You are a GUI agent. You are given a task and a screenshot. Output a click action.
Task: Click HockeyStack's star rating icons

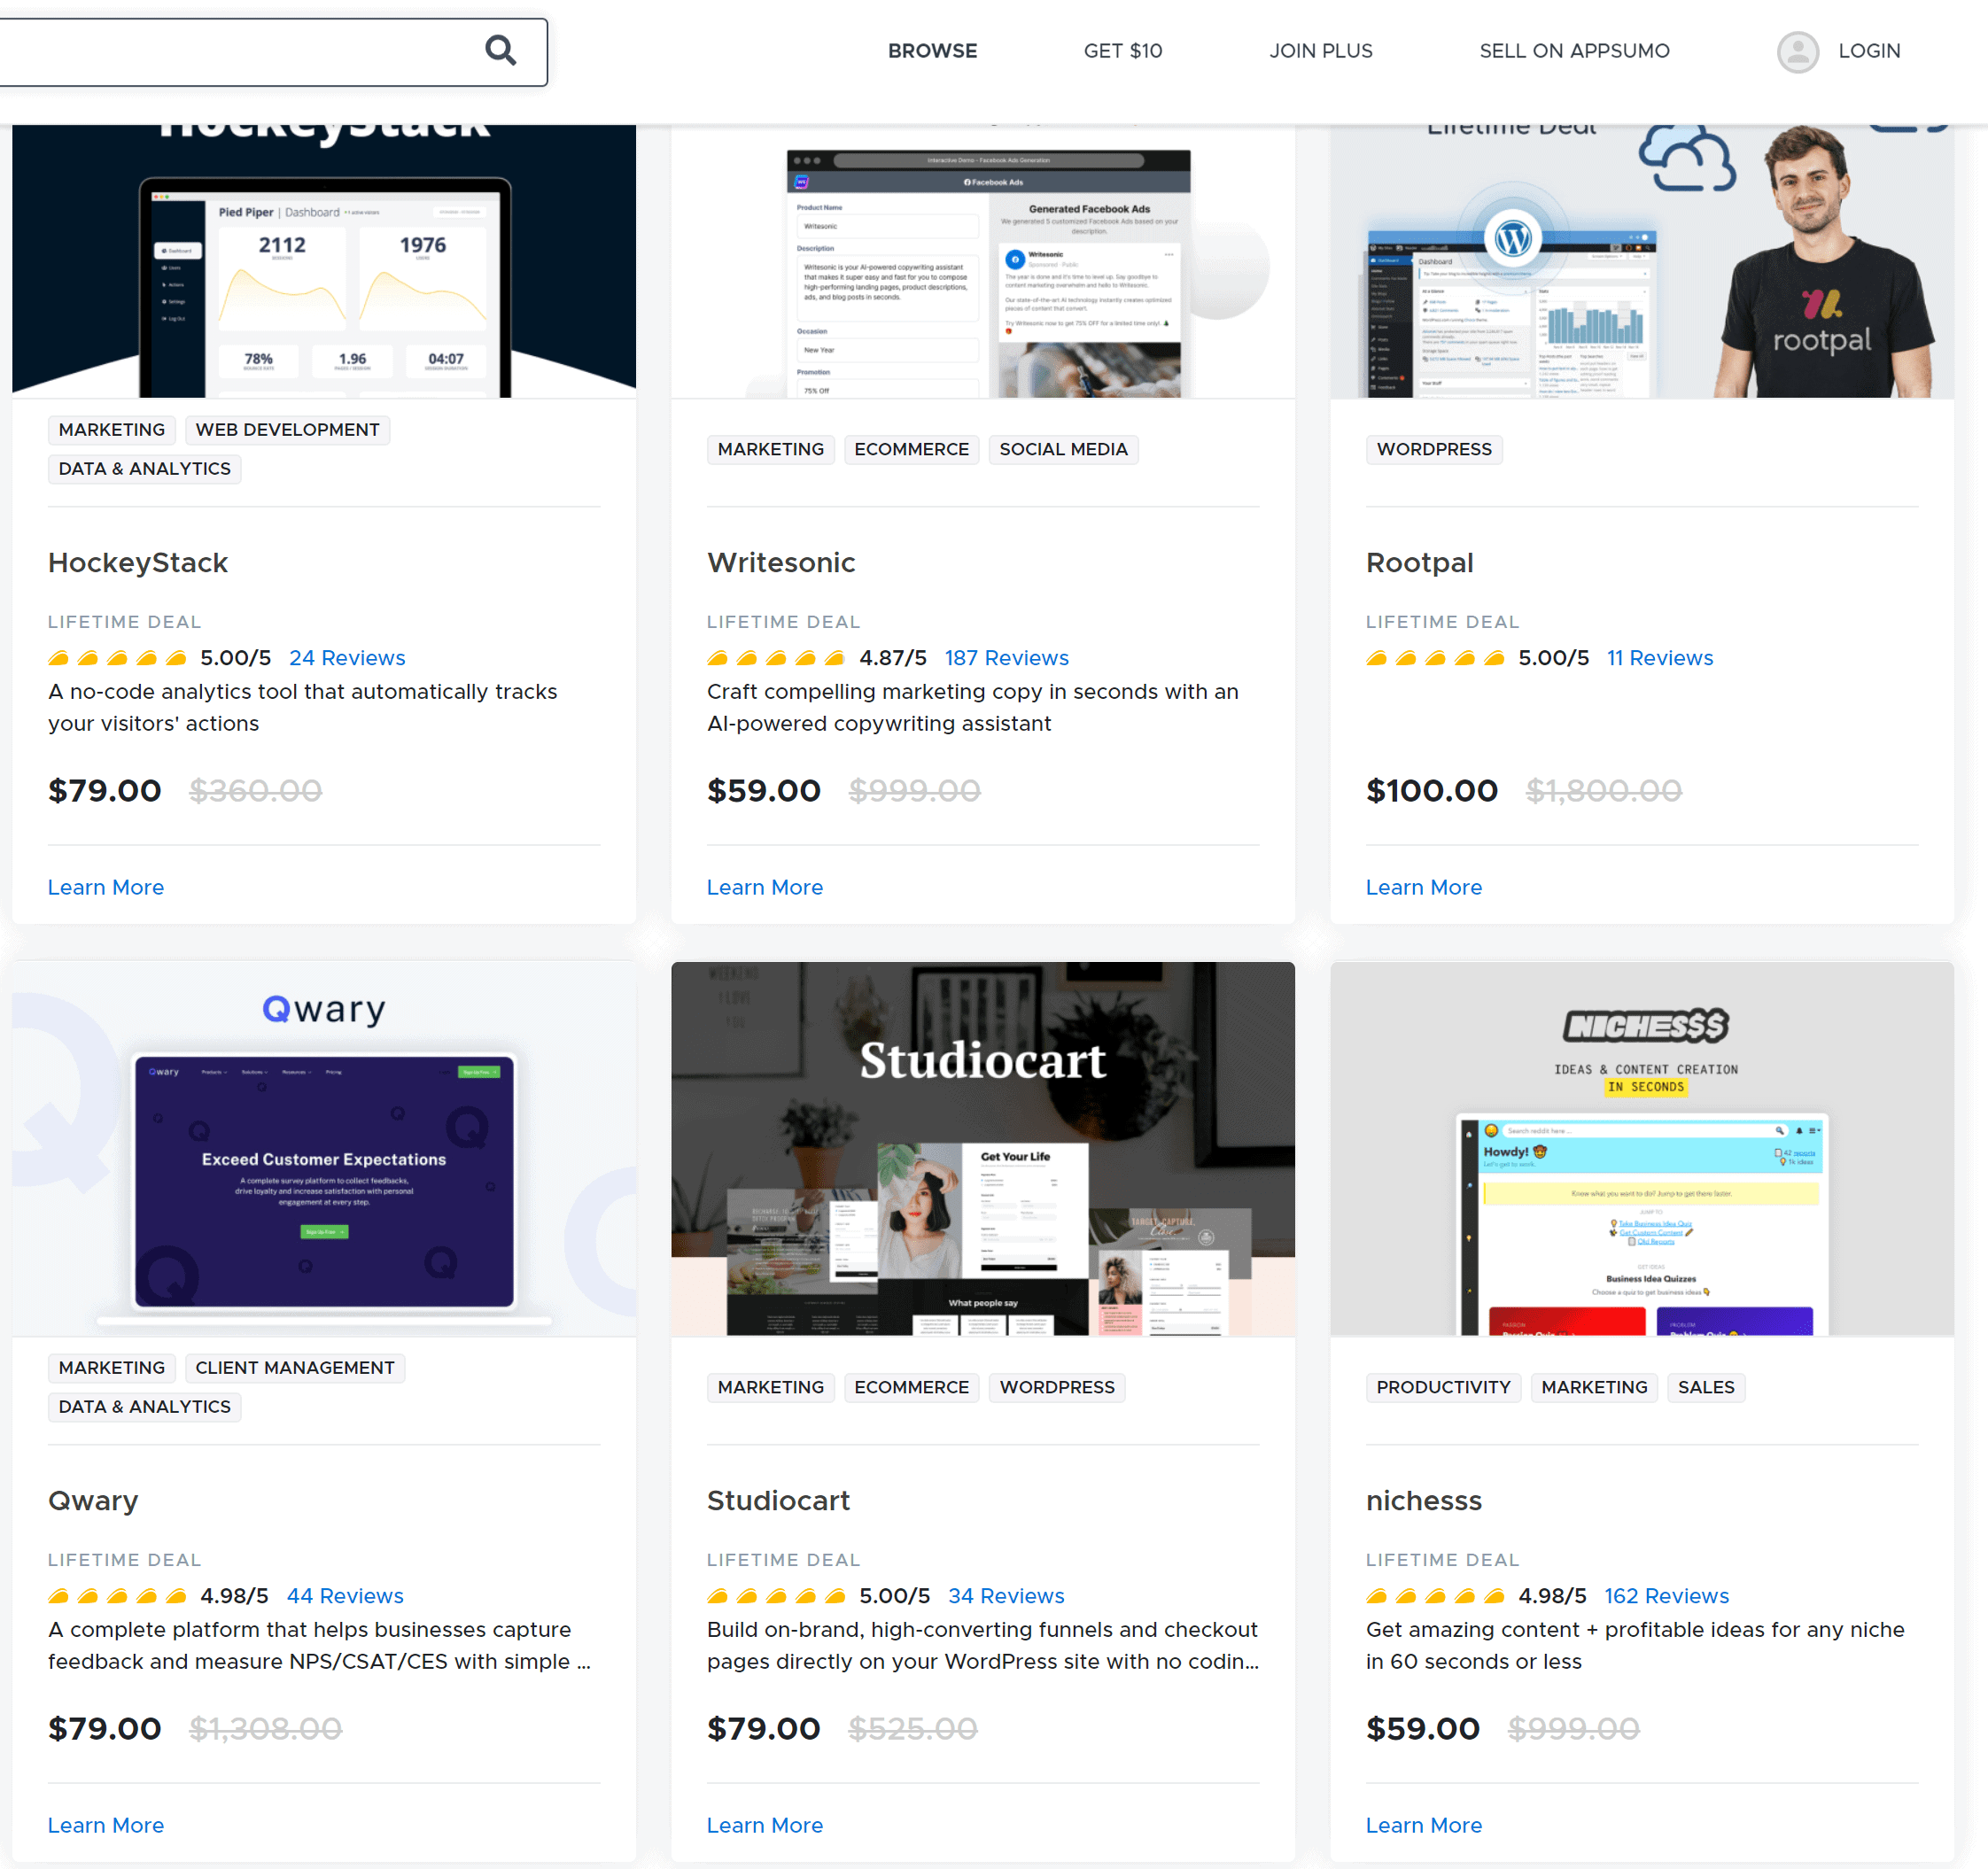click(117, 658)
